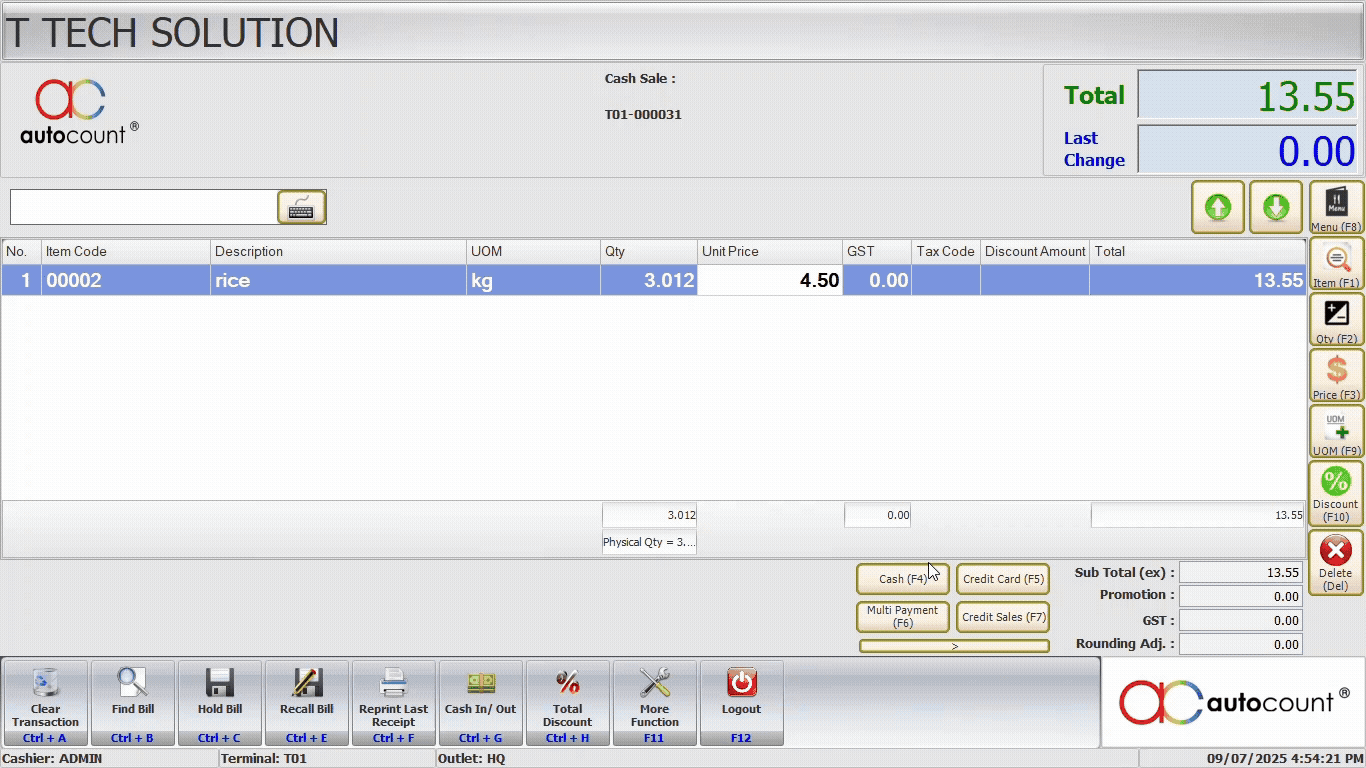Click the Logout button
The image size is (1366, 768).
tap(741, 702)
